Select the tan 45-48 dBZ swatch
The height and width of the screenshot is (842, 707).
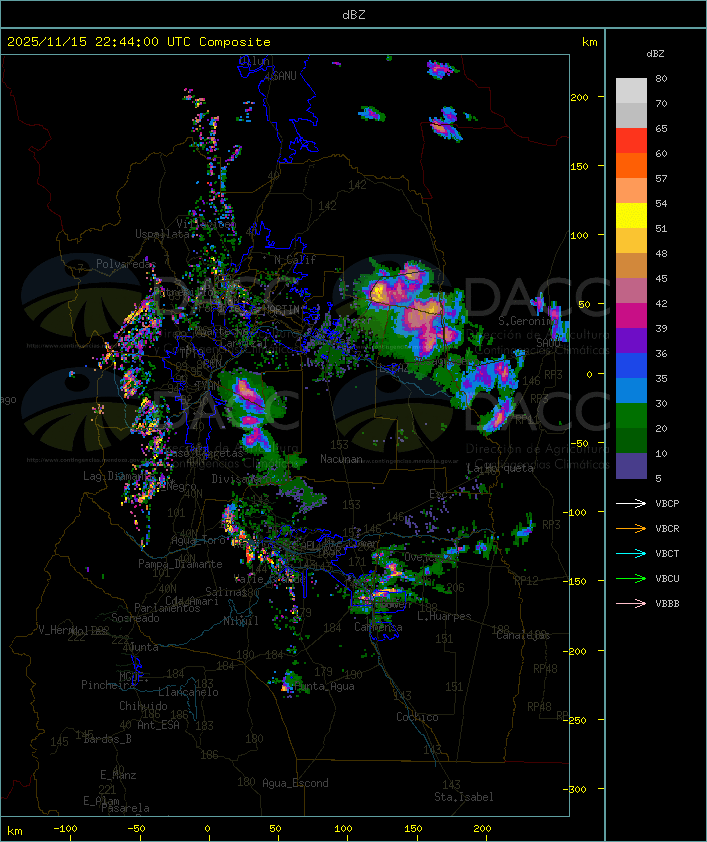[x=631, y=265]
